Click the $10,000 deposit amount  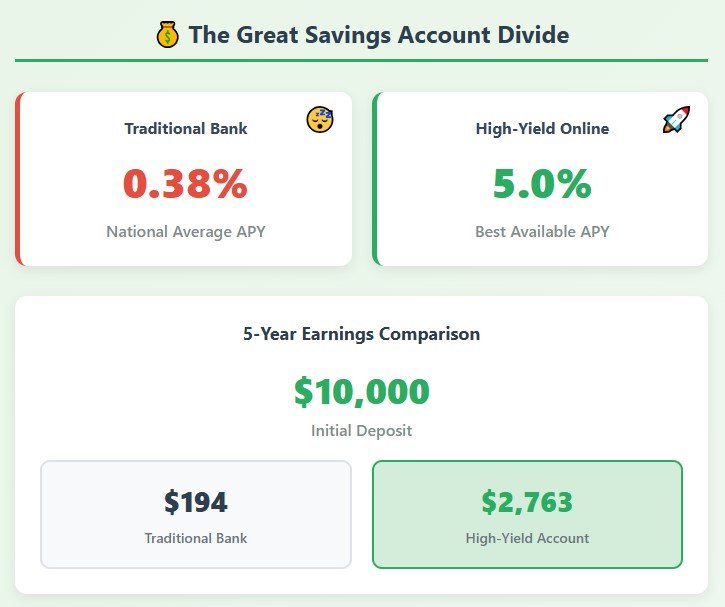362,391
